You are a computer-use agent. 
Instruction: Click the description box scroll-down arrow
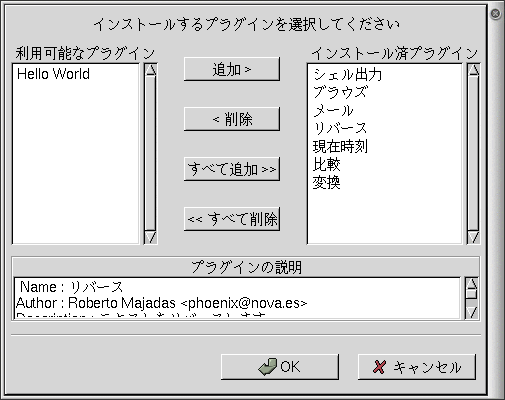(472, 312)
